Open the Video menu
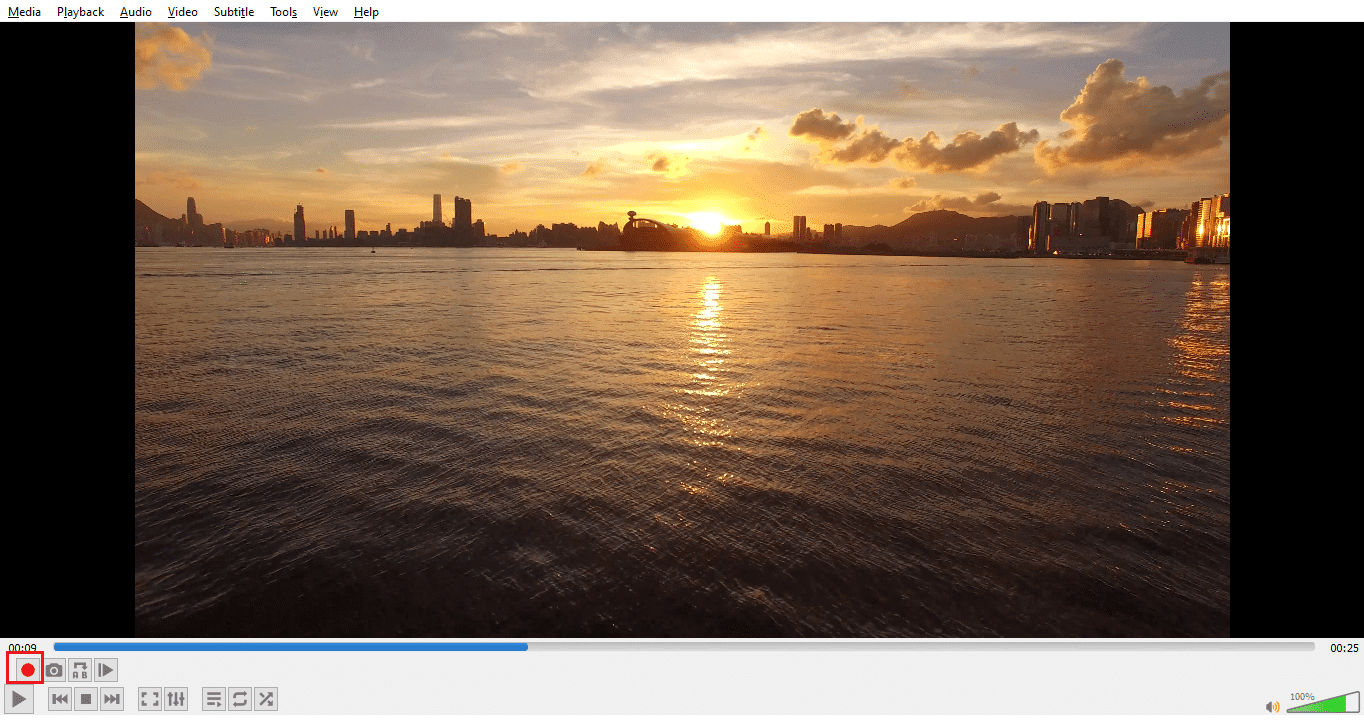 tap(183, 12)
